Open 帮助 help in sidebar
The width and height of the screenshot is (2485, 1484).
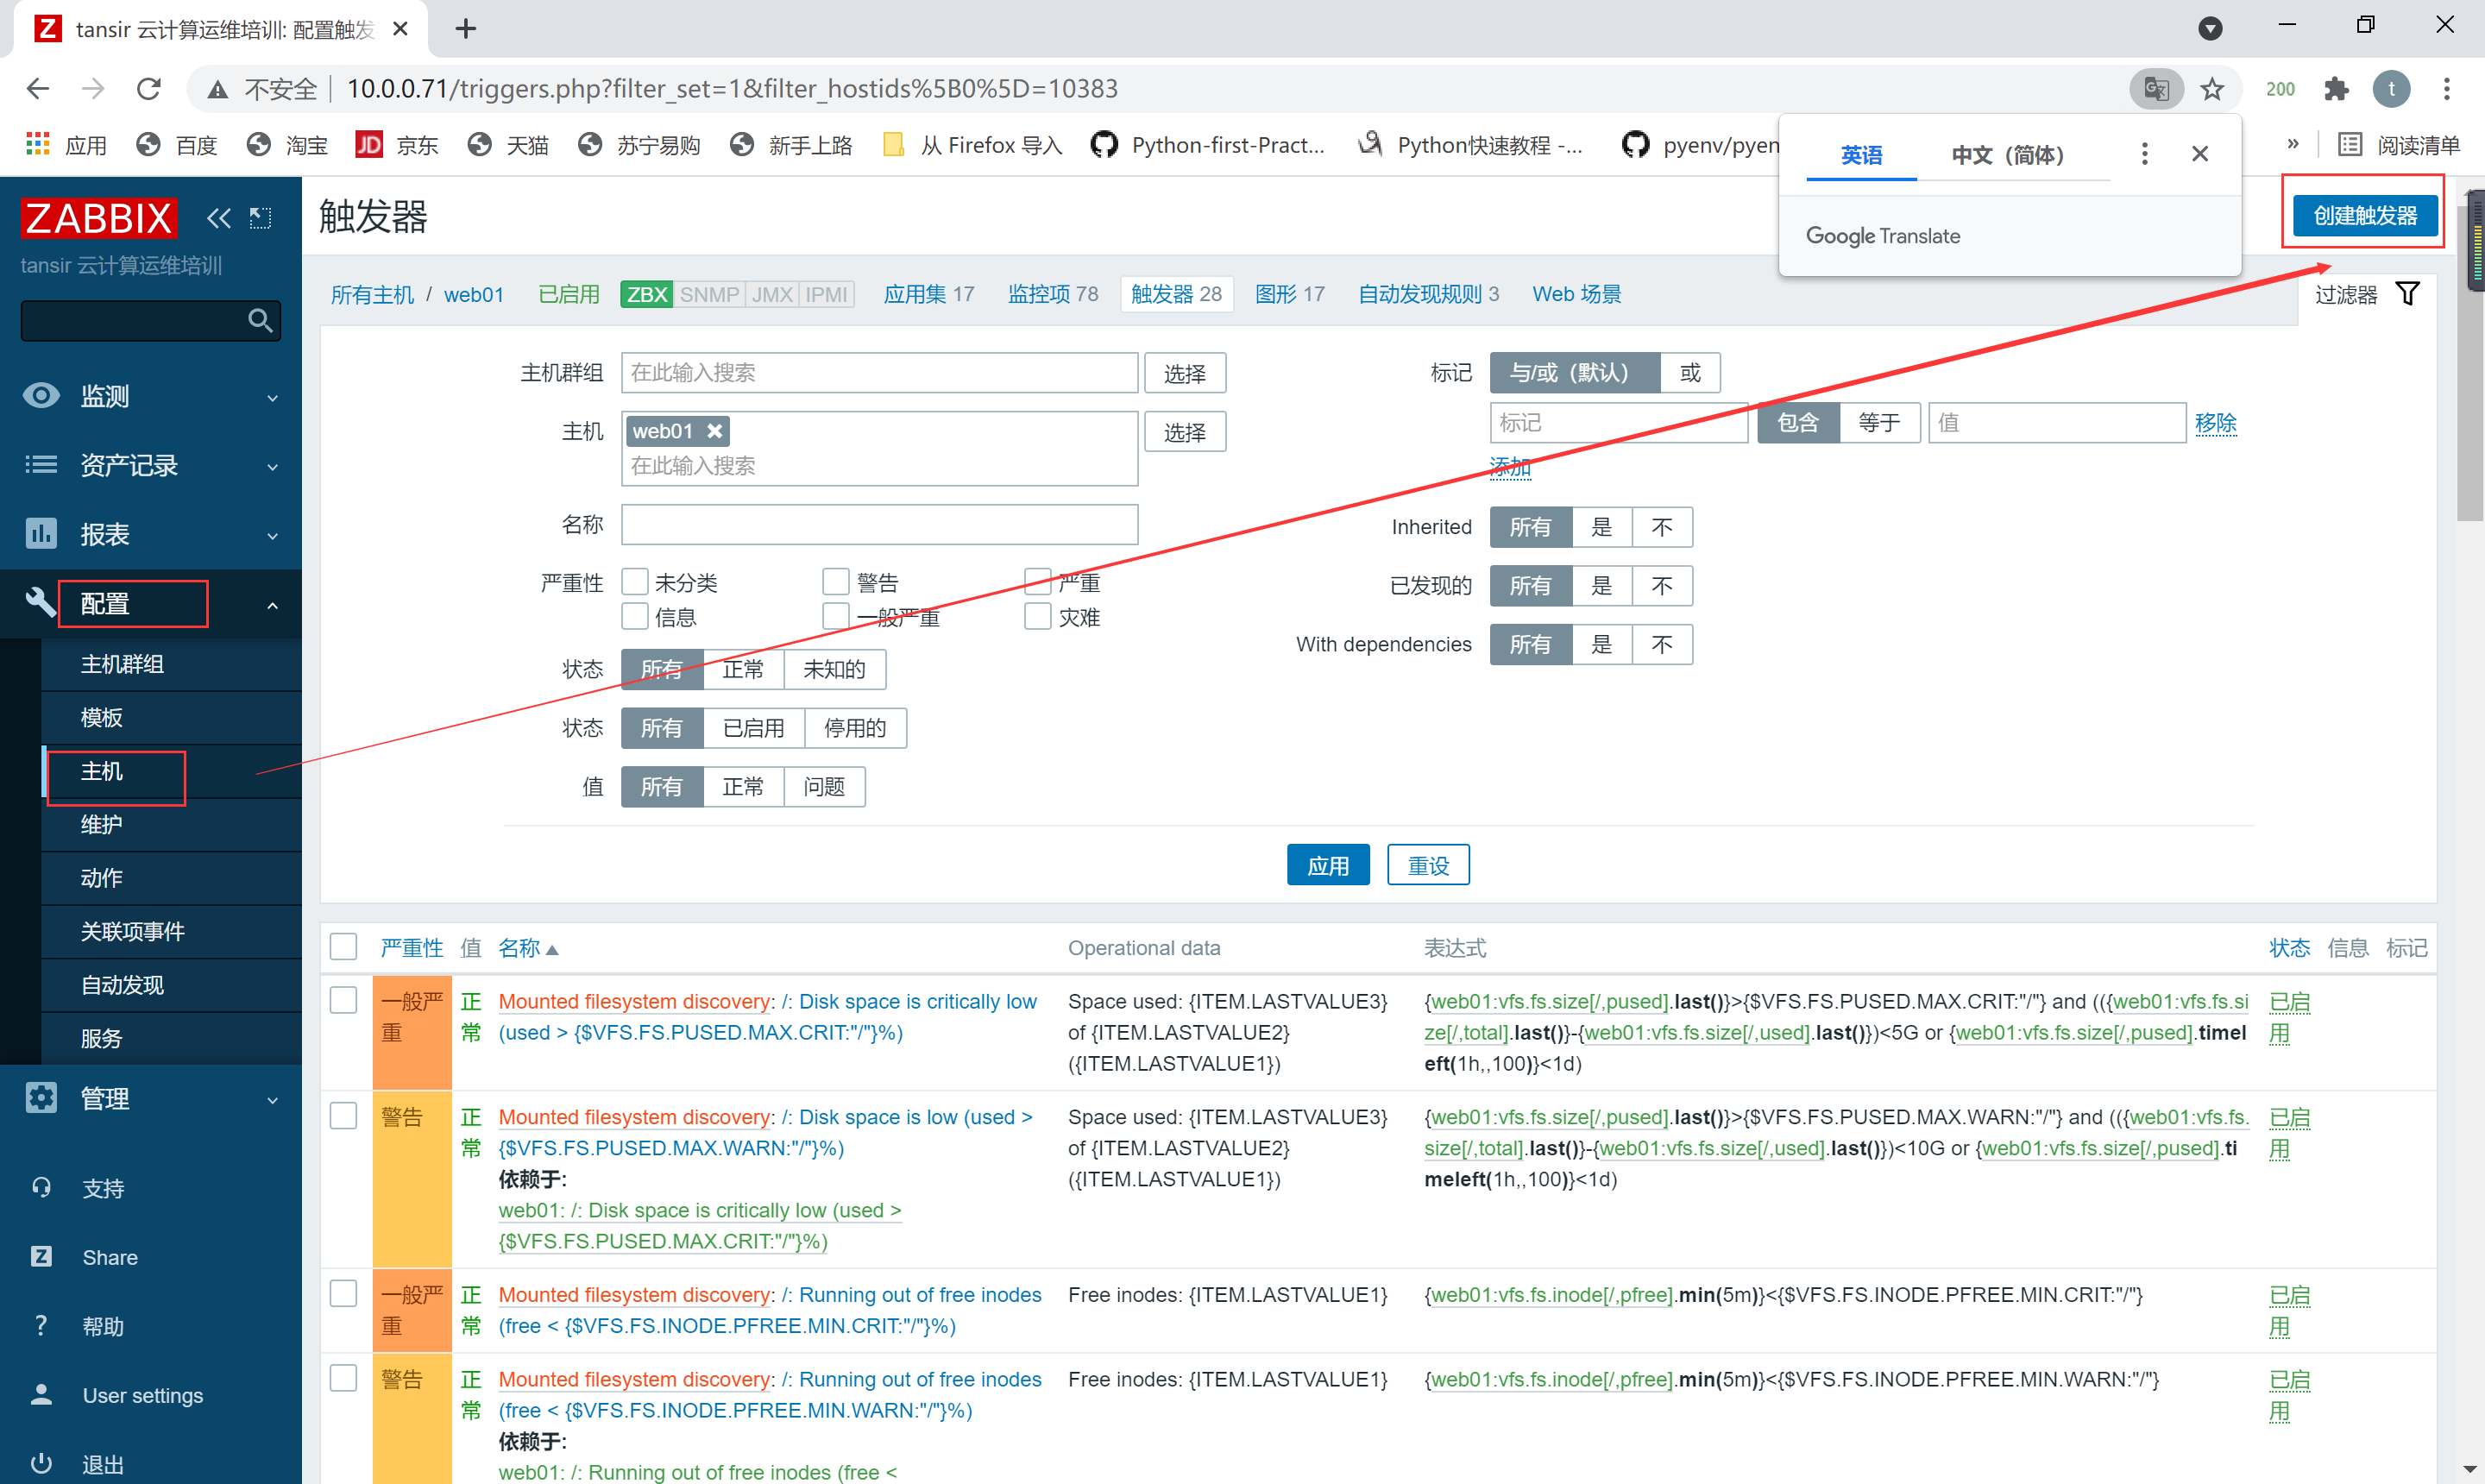click(x=103, y=1327)
